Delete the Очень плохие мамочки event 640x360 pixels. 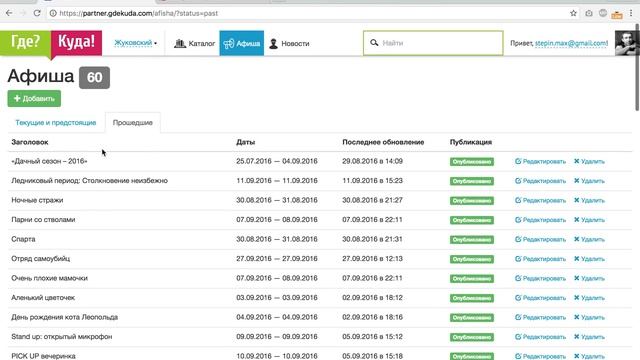point(589,278)
